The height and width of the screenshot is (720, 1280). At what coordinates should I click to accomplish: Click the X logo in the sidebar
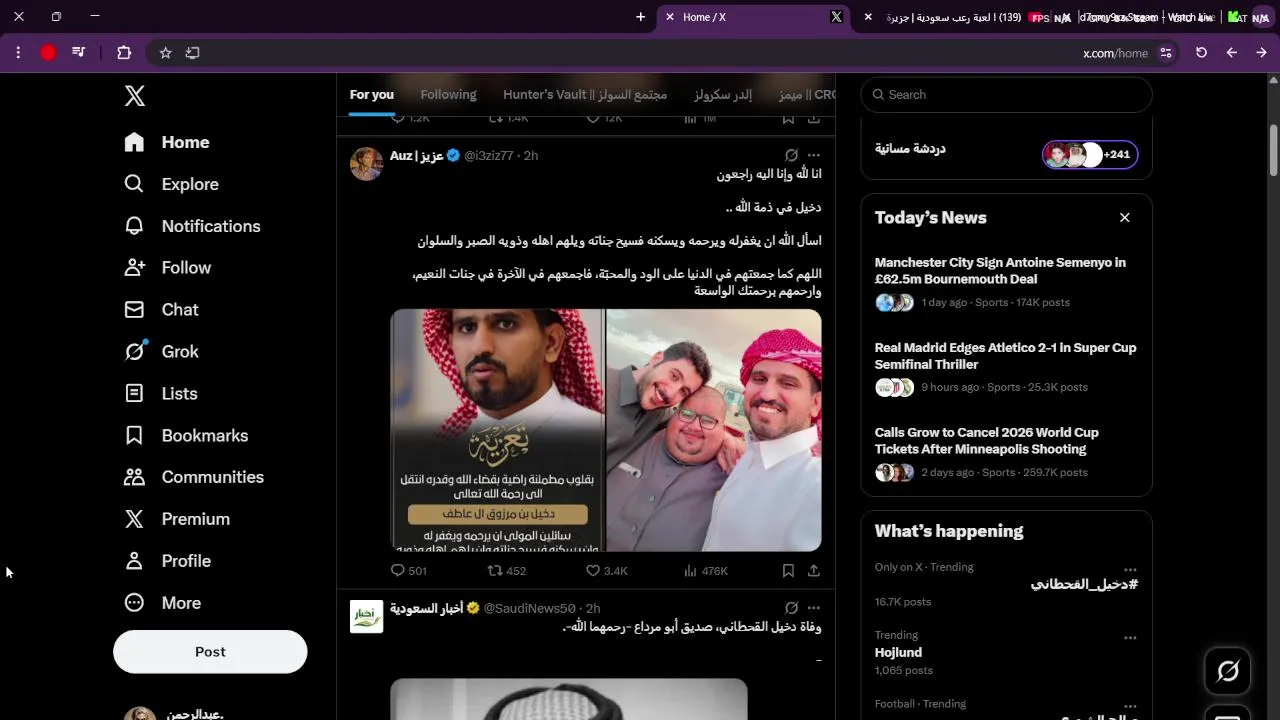click(x=135, y=96)
